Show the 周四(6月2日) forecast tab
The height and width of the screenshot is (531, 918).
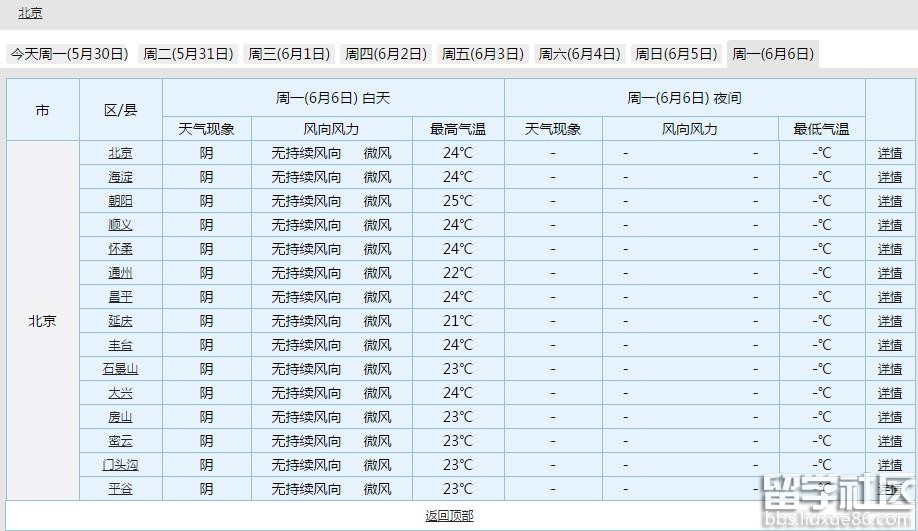point(386,54)
